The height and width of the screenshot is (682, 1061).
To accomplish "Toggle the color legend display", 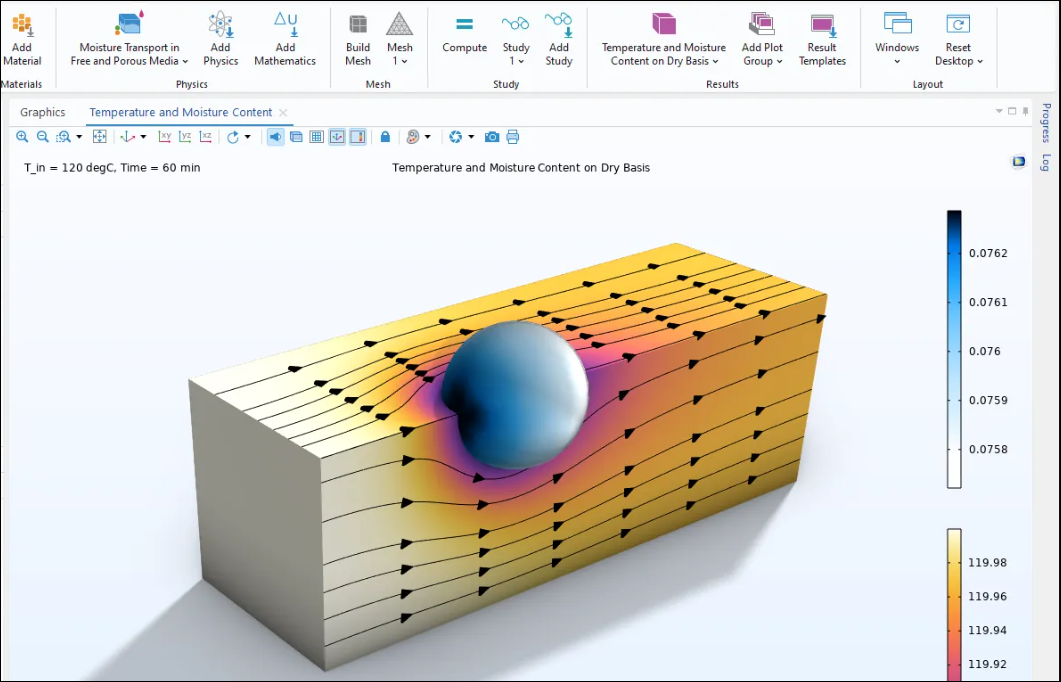I will pyautogui.click(x=357, y=137).
